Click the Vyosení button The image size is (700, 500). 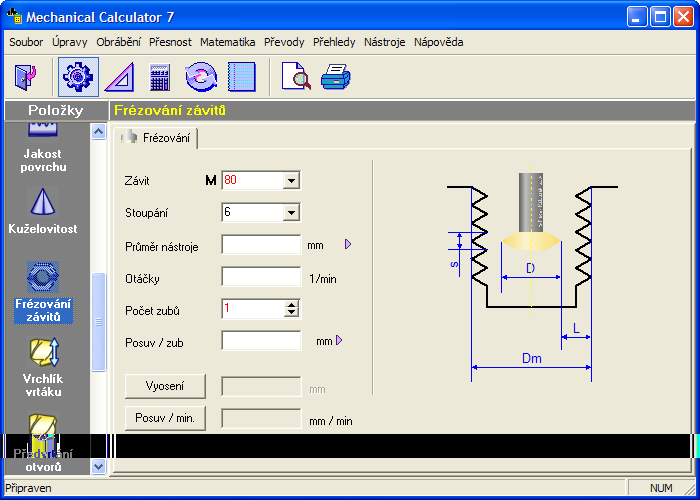click(x=165, y=386)
